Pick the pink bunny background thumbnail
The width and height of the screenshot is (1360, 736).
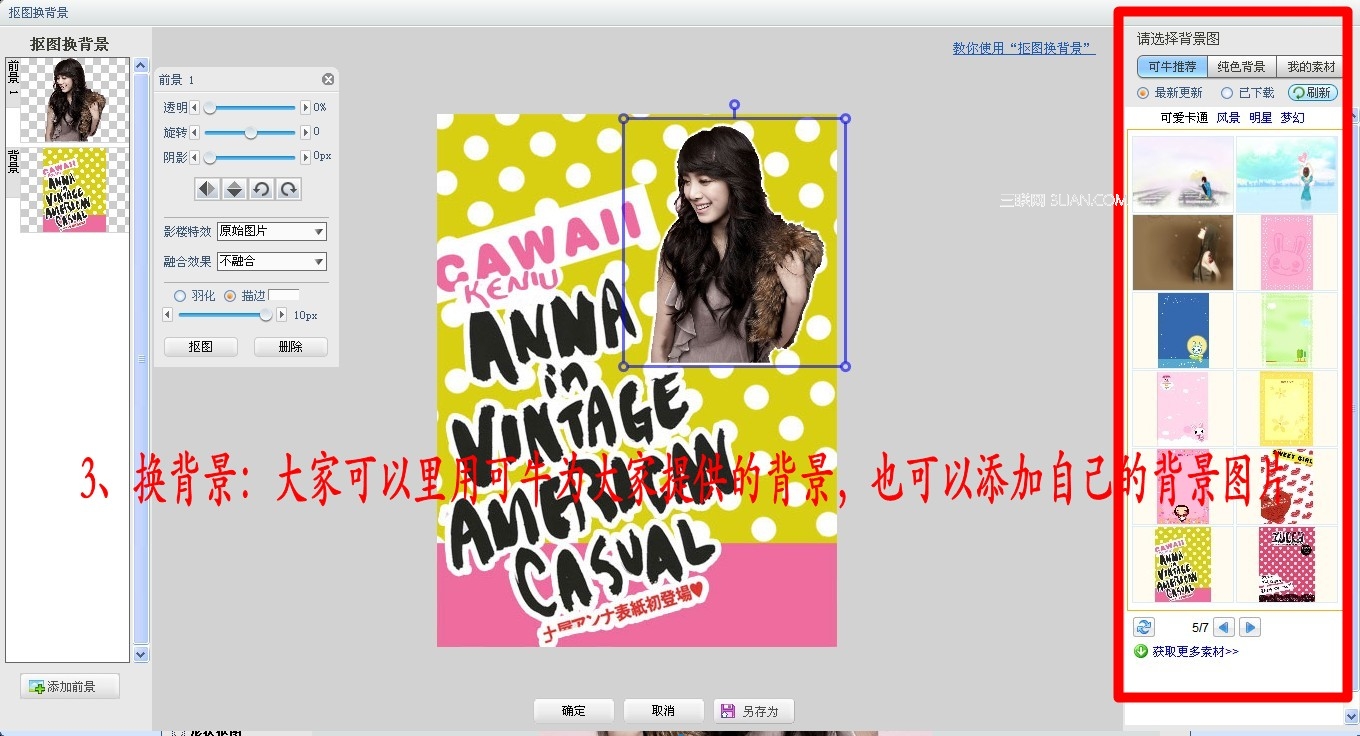coord(1287,252)
